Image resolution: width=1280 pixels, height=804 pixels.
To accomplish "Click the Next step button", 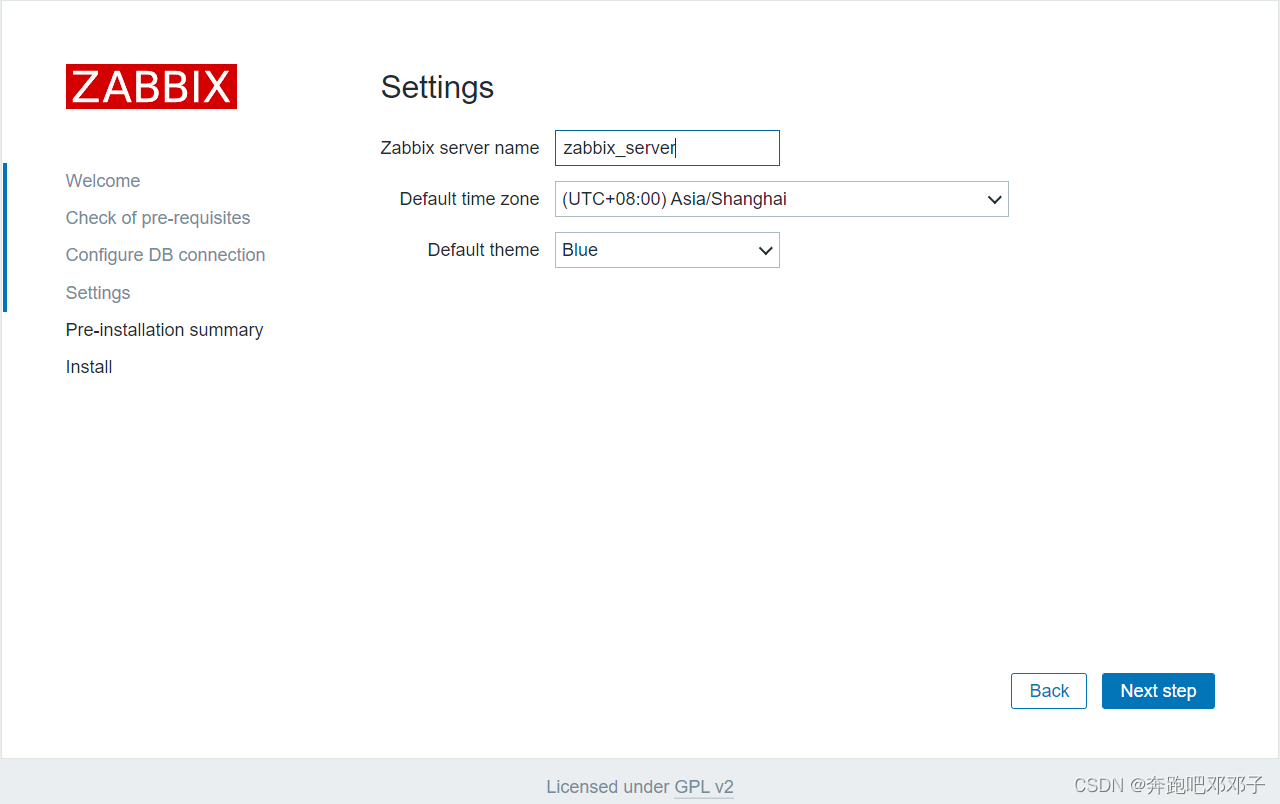I will (x=1158, y=691).
